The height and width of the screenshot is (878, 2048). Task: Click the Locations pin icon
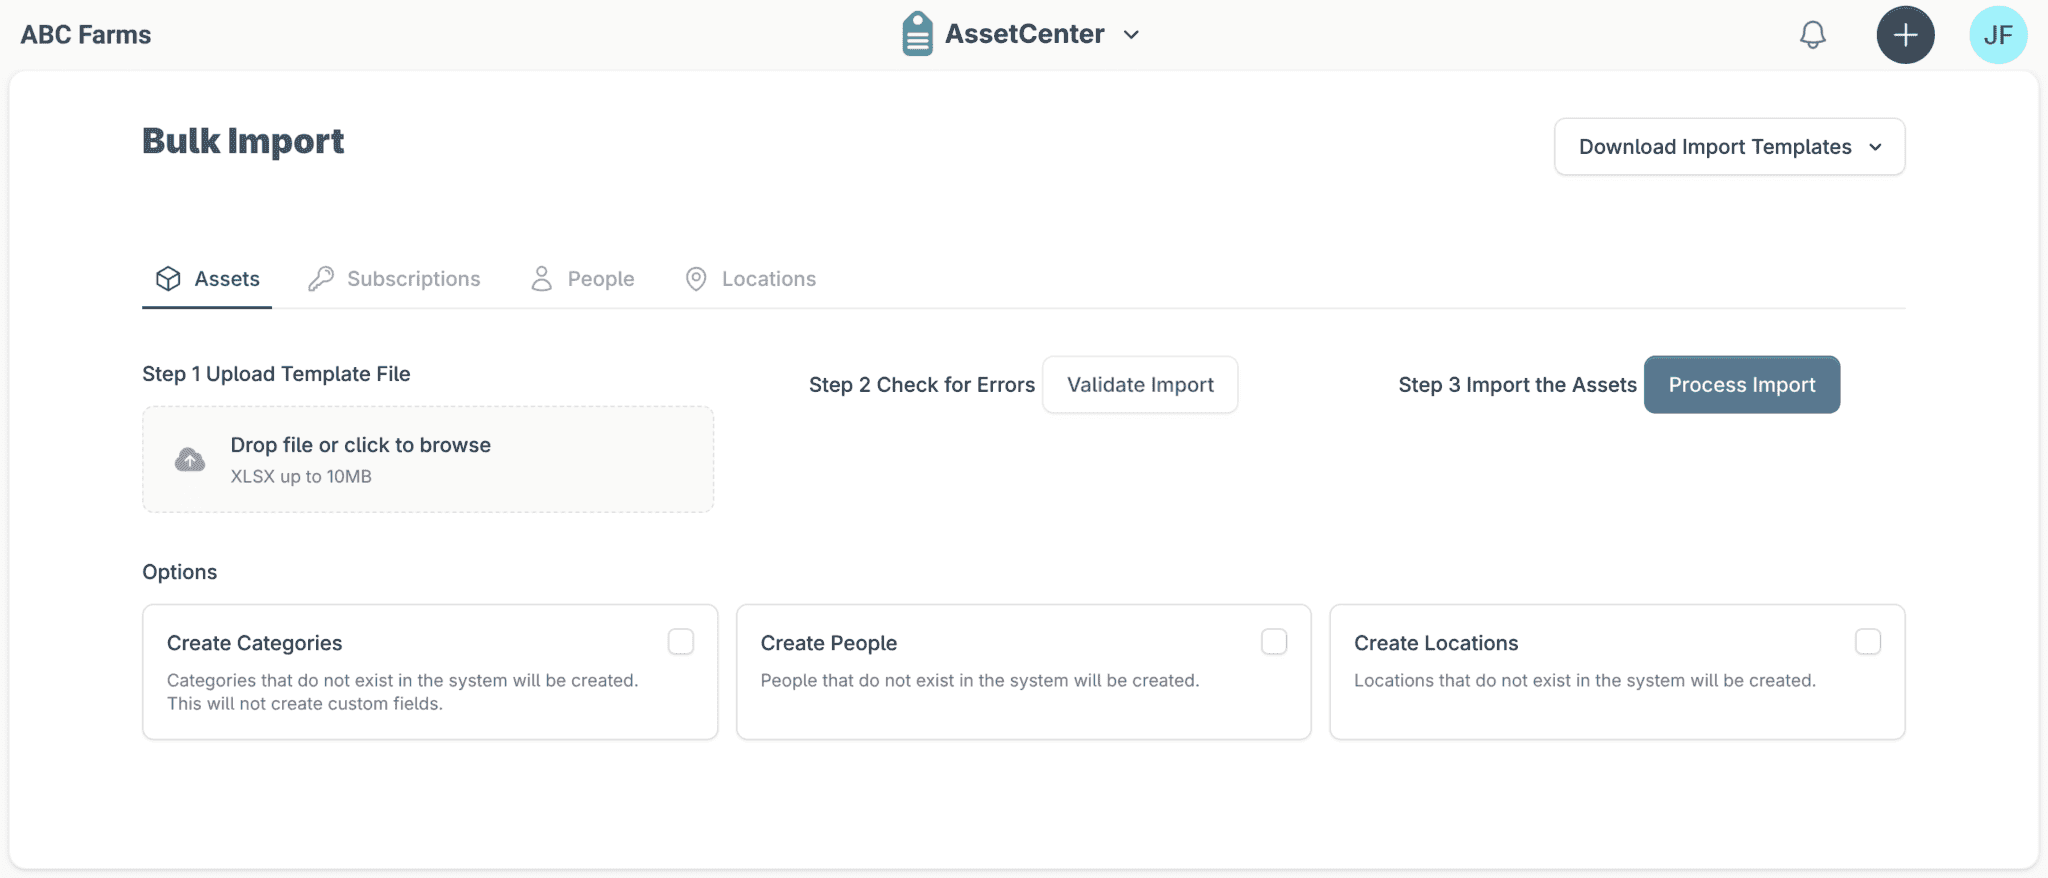(696, 279)
